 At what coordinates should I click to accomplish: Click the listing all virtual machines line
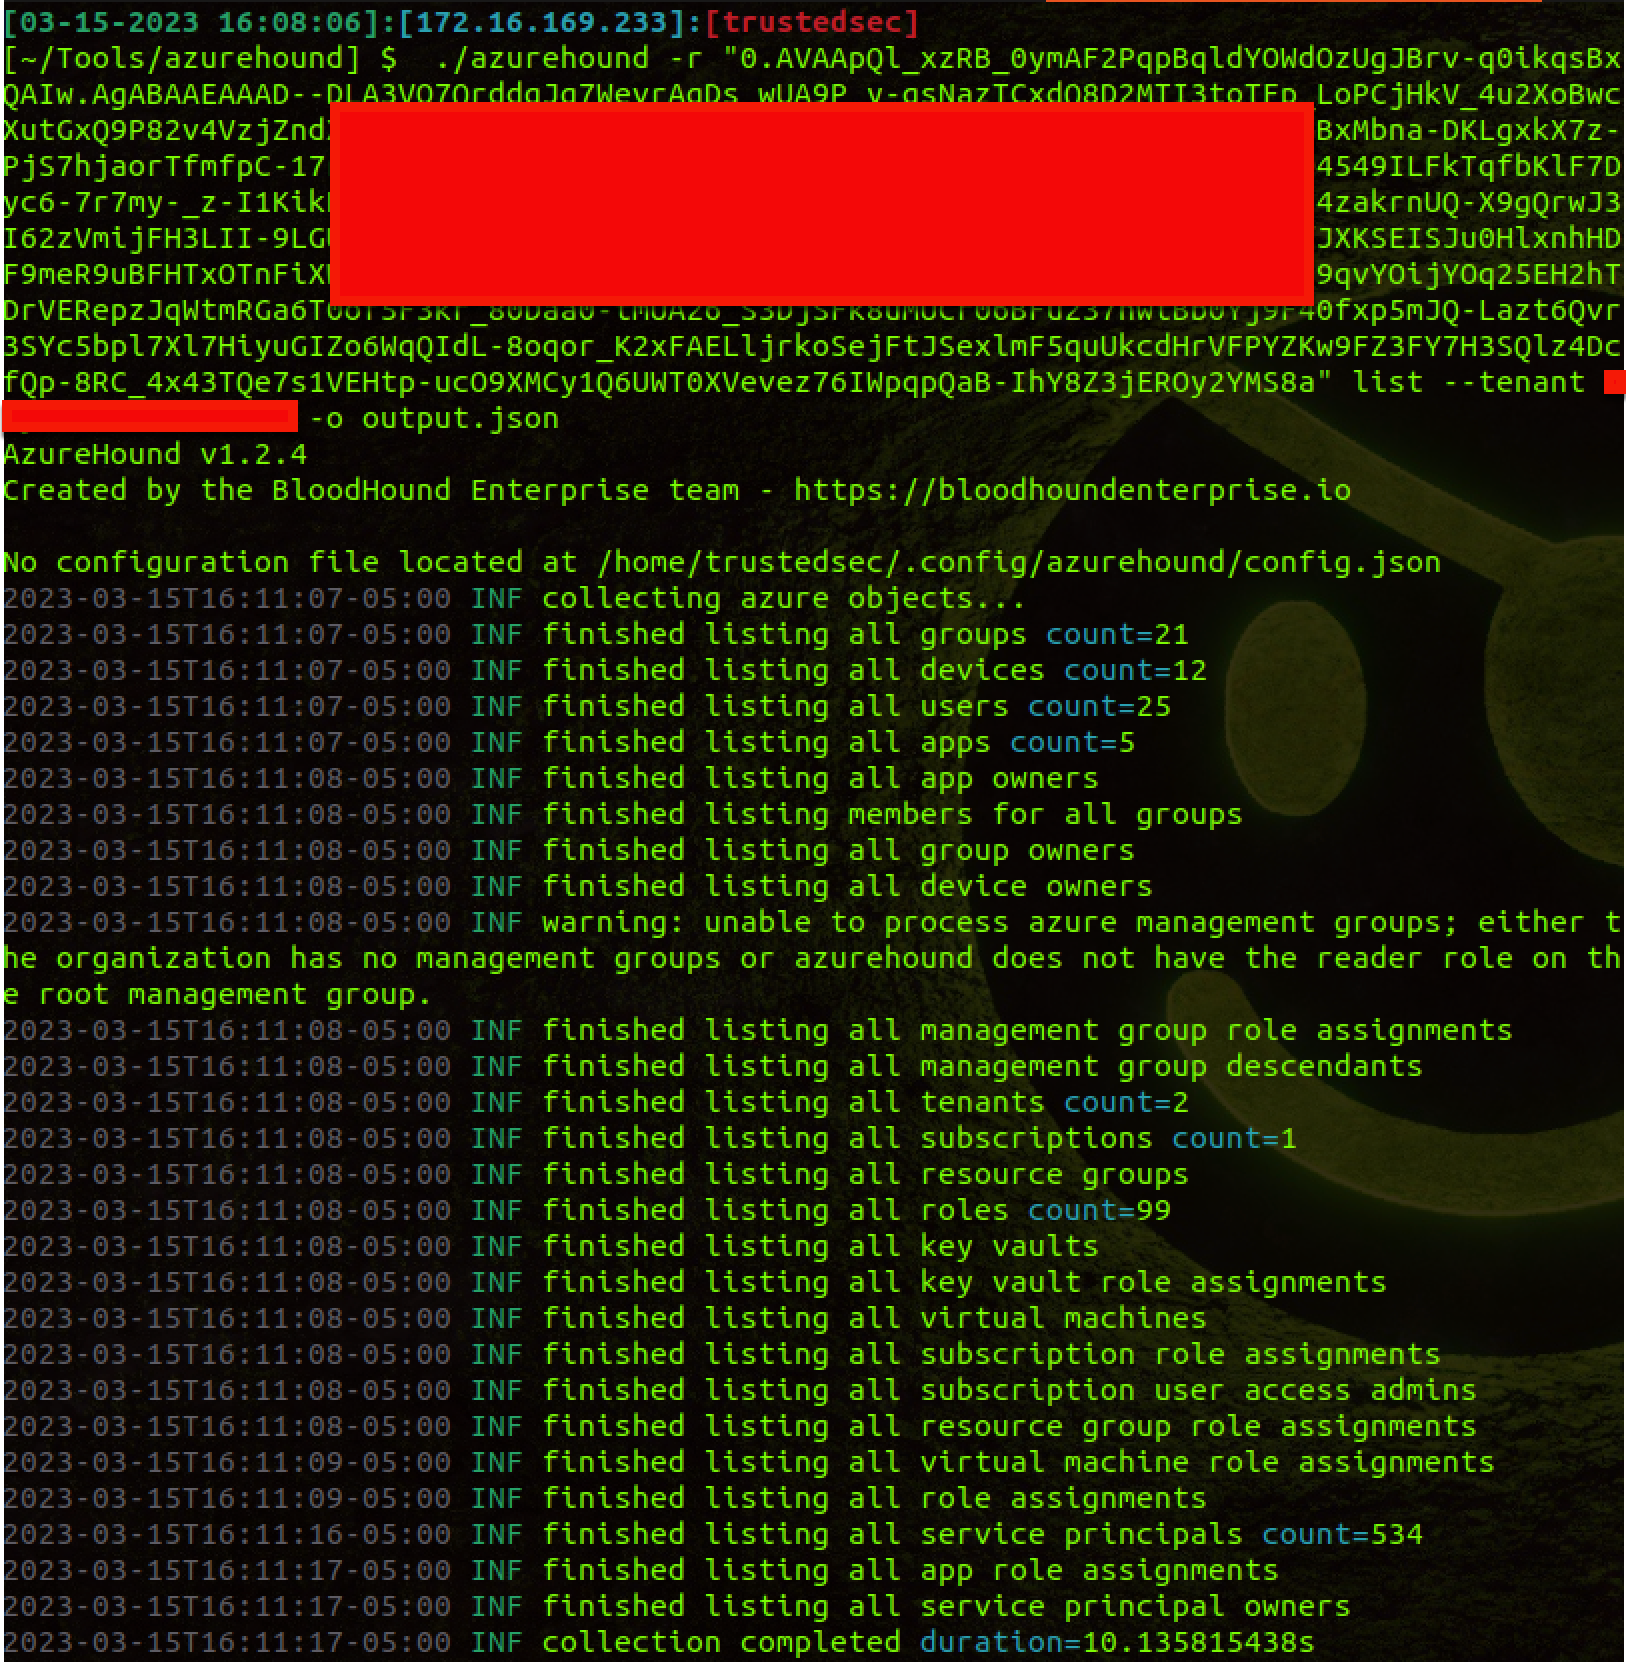click(x=874, y=1318)
